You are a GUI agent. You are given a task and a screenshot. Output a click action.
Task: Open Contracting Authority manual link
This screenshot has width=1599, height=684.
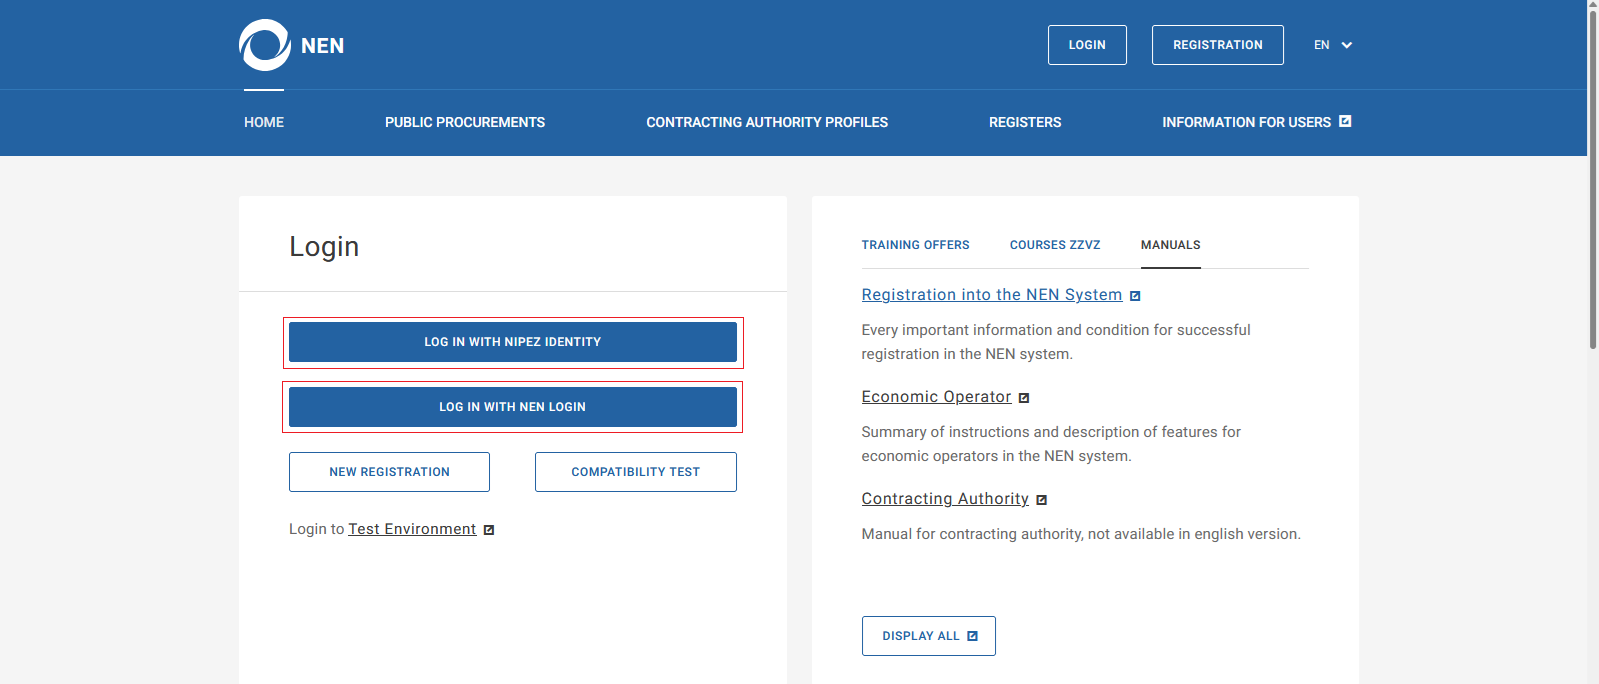point(945,499)
